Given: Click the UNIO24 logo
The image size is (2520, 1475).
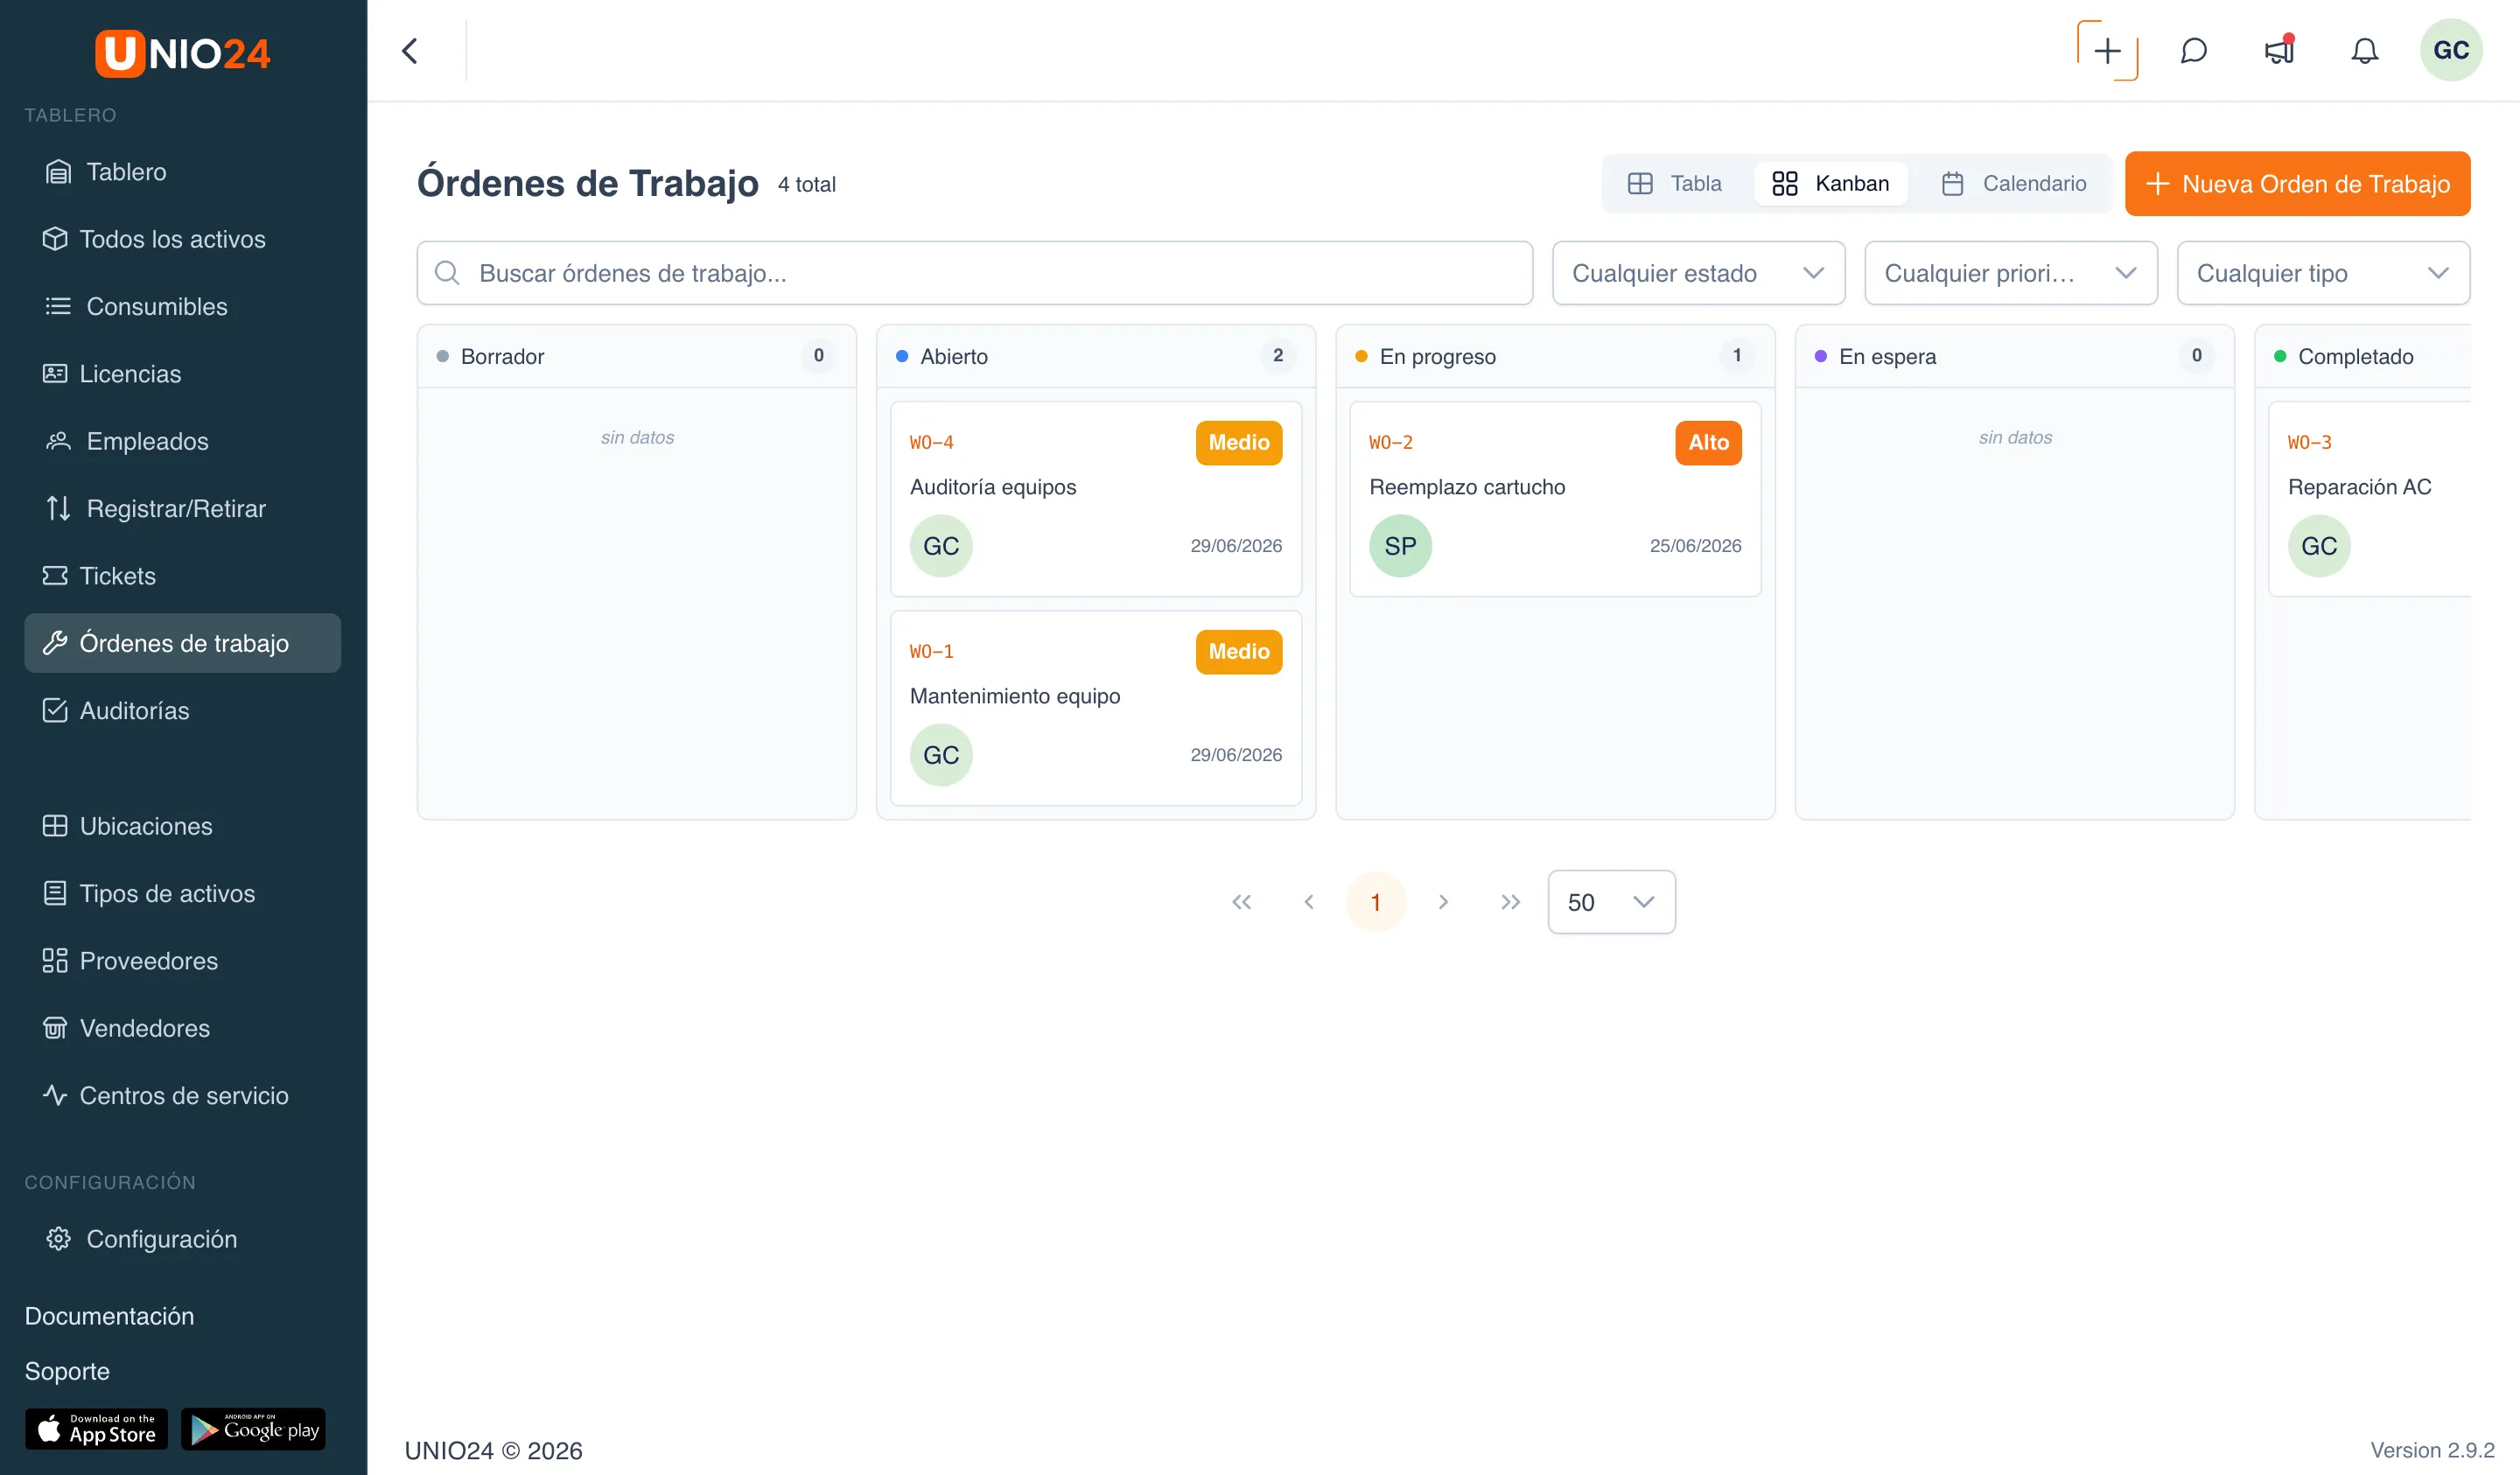Looking at the screenshot, I should (182, 53).
